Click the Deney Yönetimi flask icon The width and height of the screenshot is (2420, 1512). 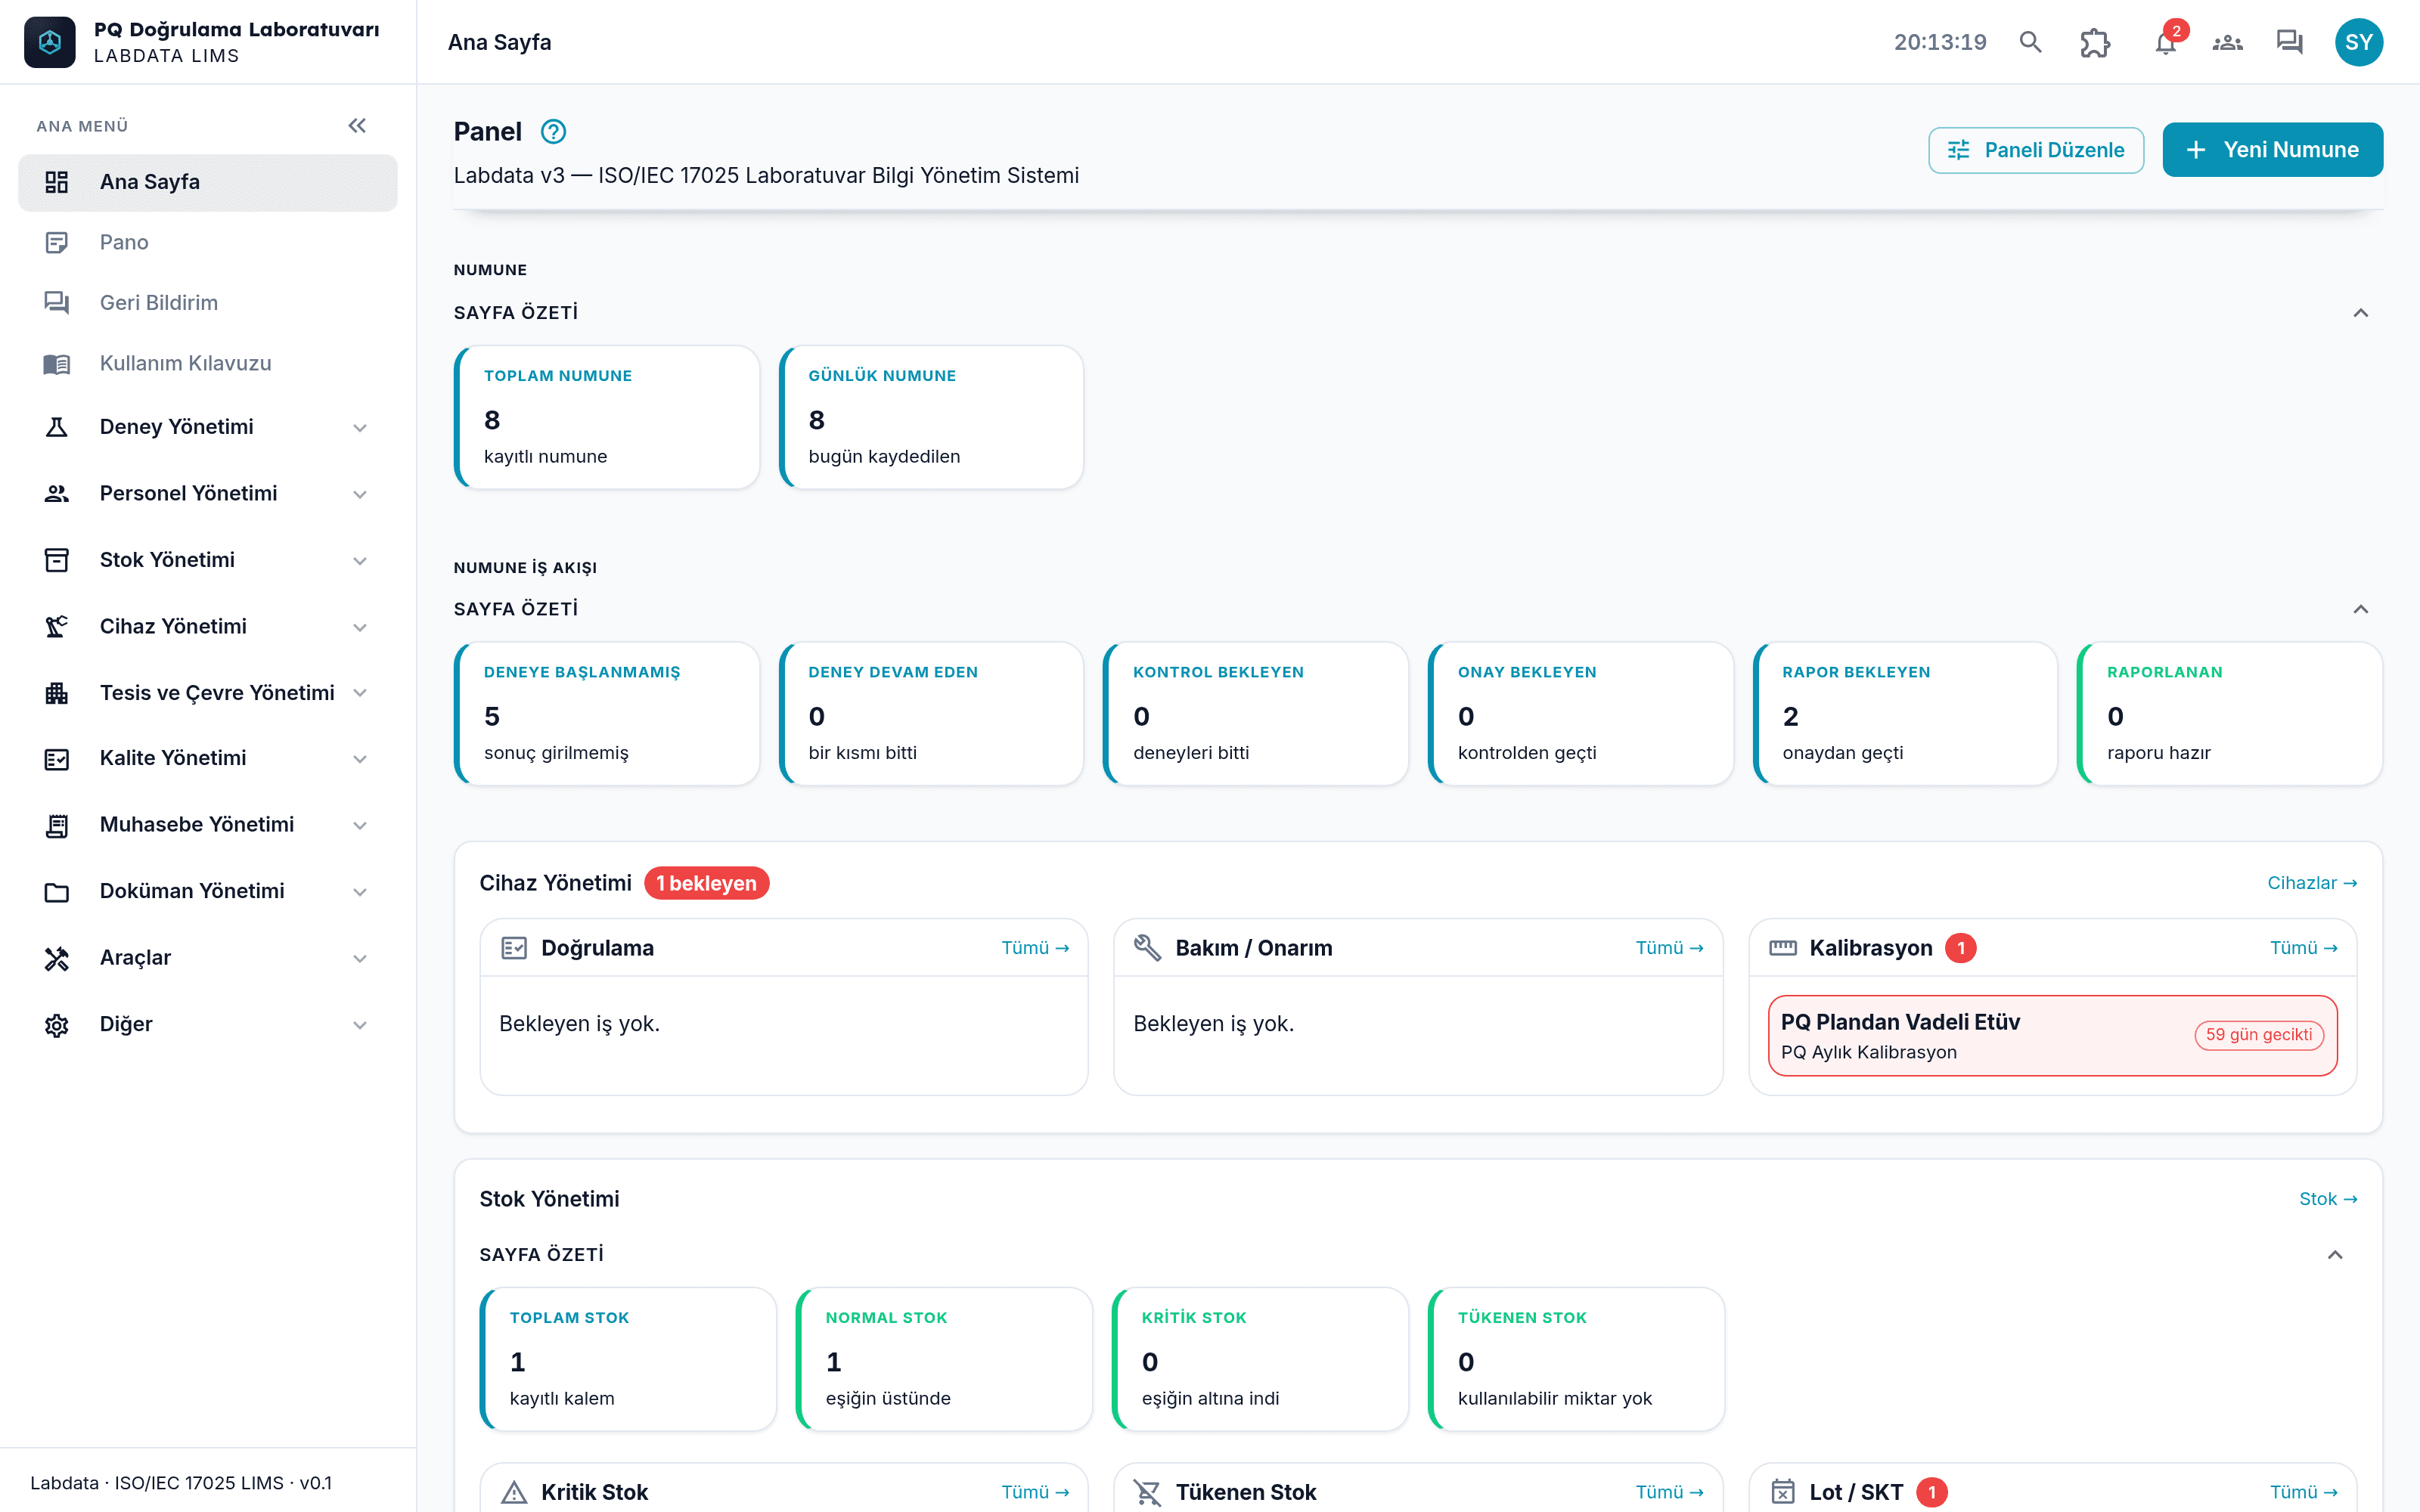pos(57,427)
